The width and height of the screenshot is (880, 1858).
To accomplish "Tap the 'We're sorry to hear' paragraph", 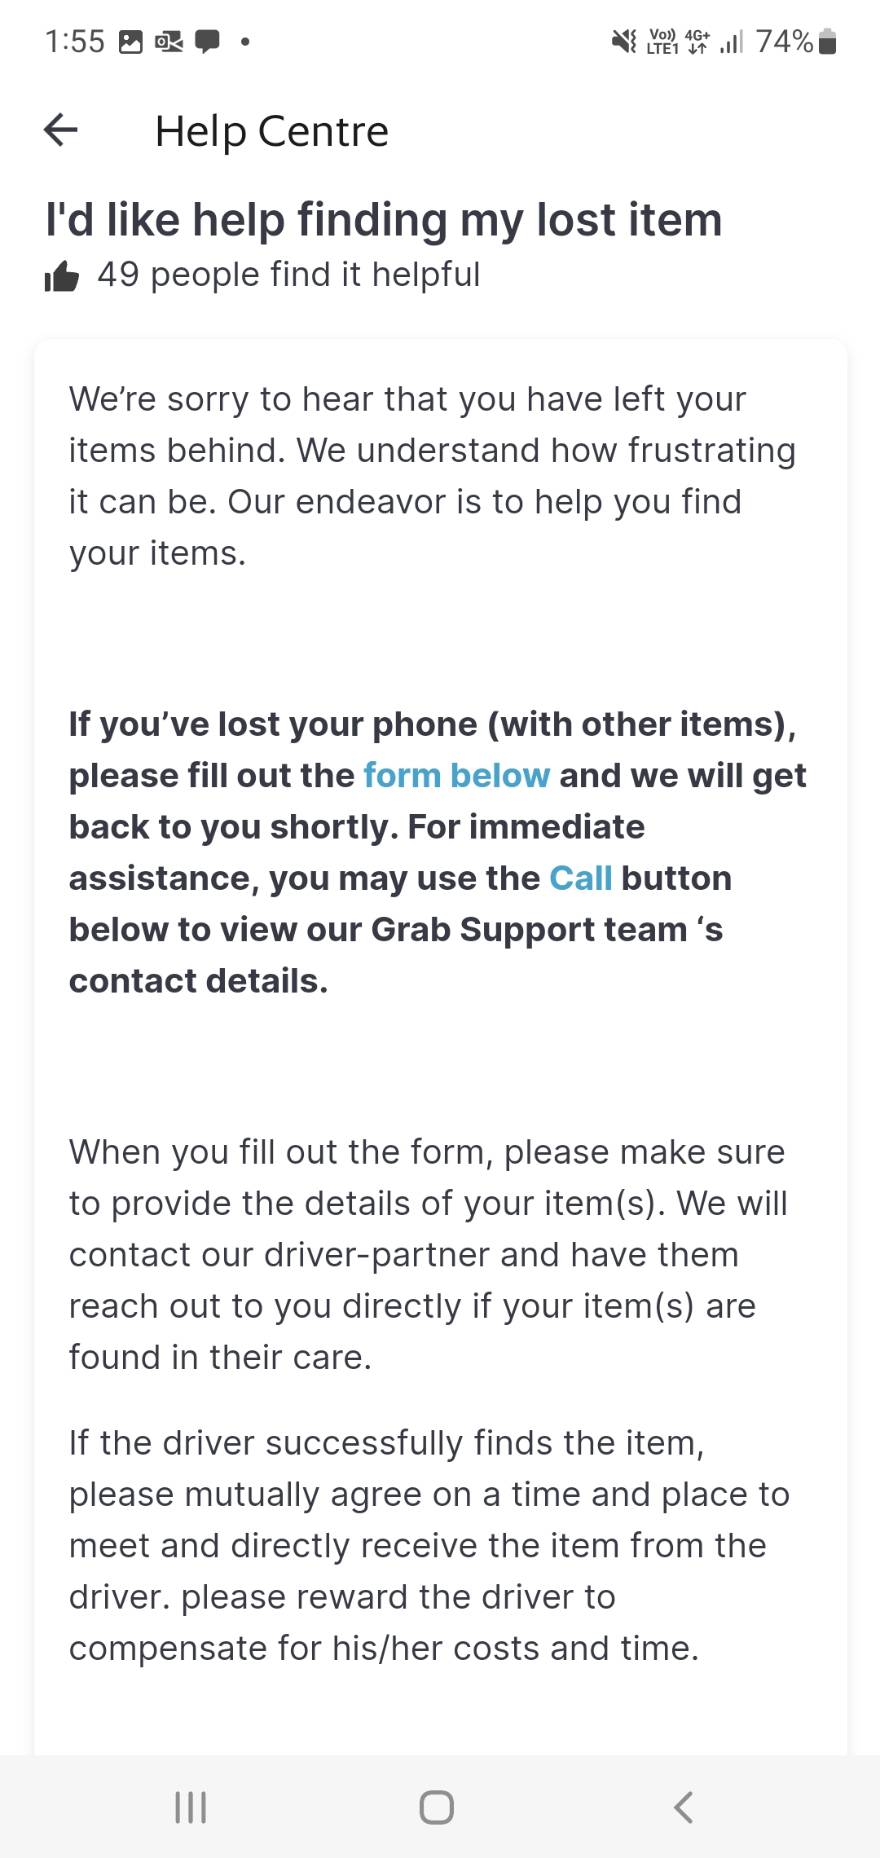I will 432,476.
